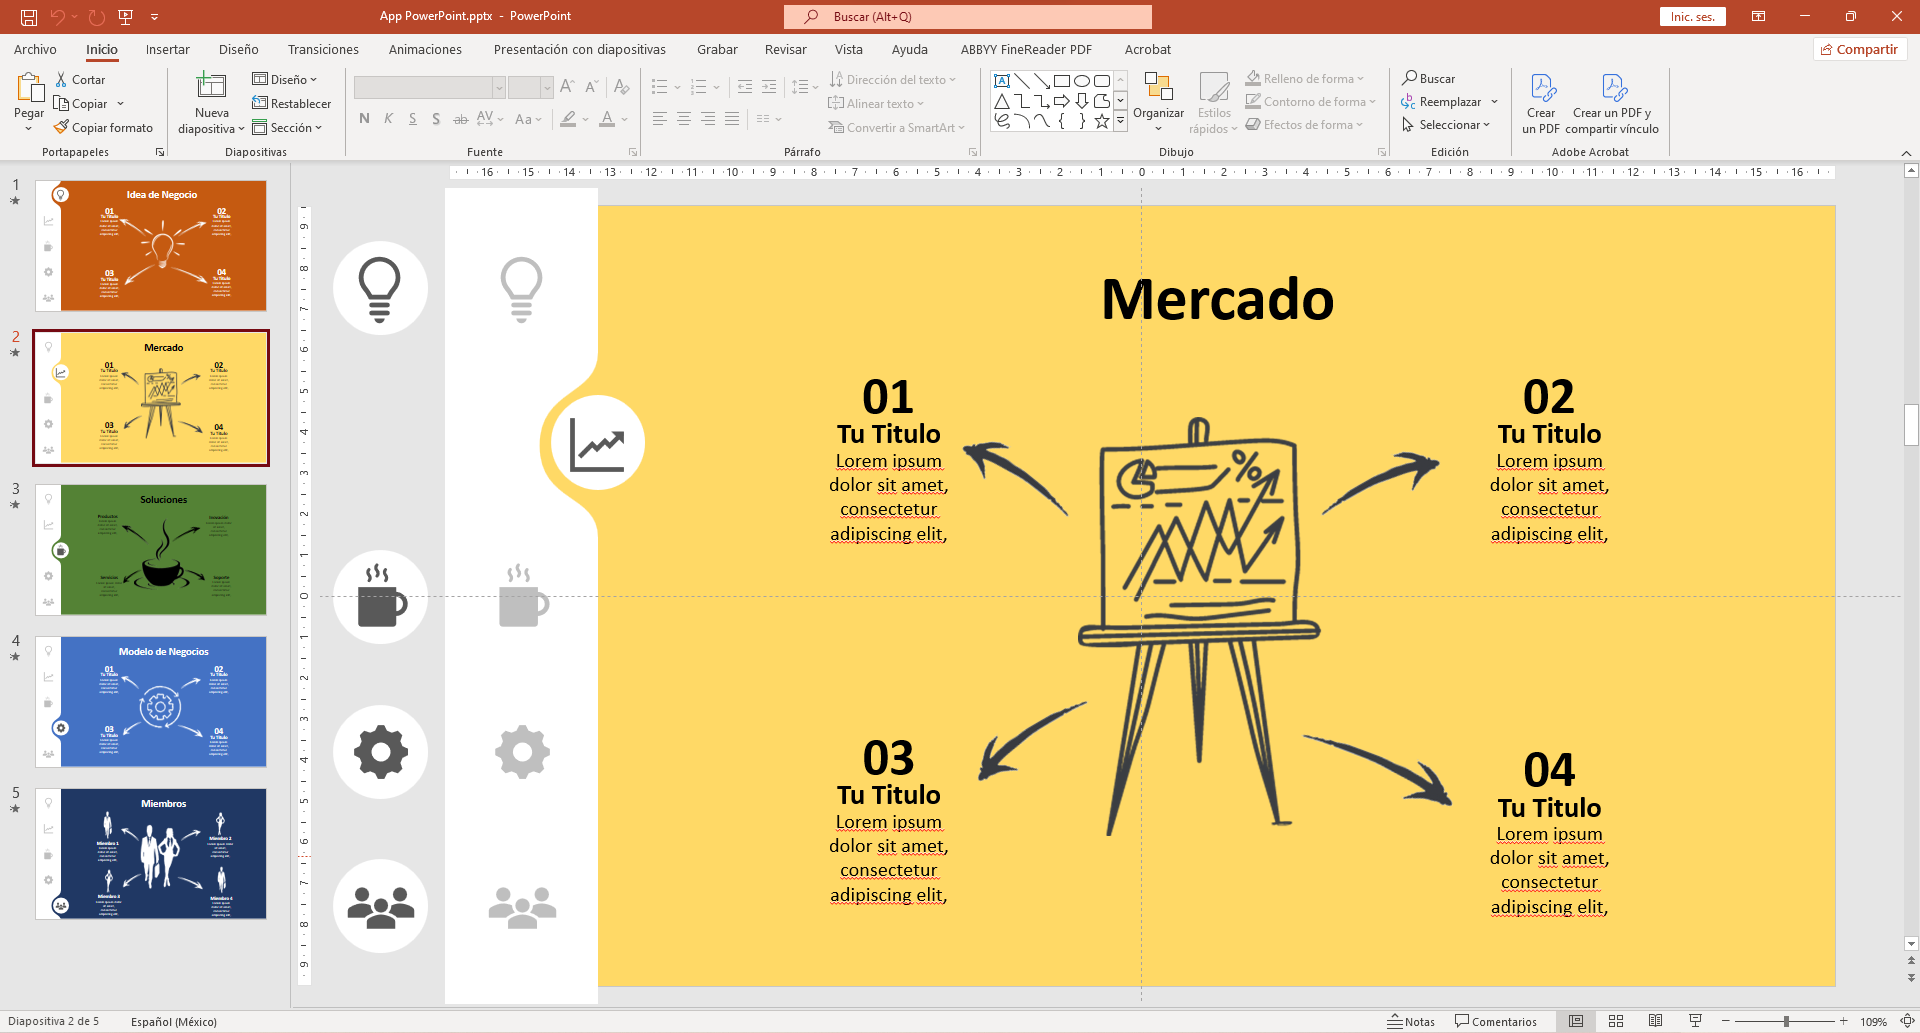Open the Seleccionar dropdown
This screenshot has height=1033, width=1920.
pyautogui.click(x=1447, y=125)
